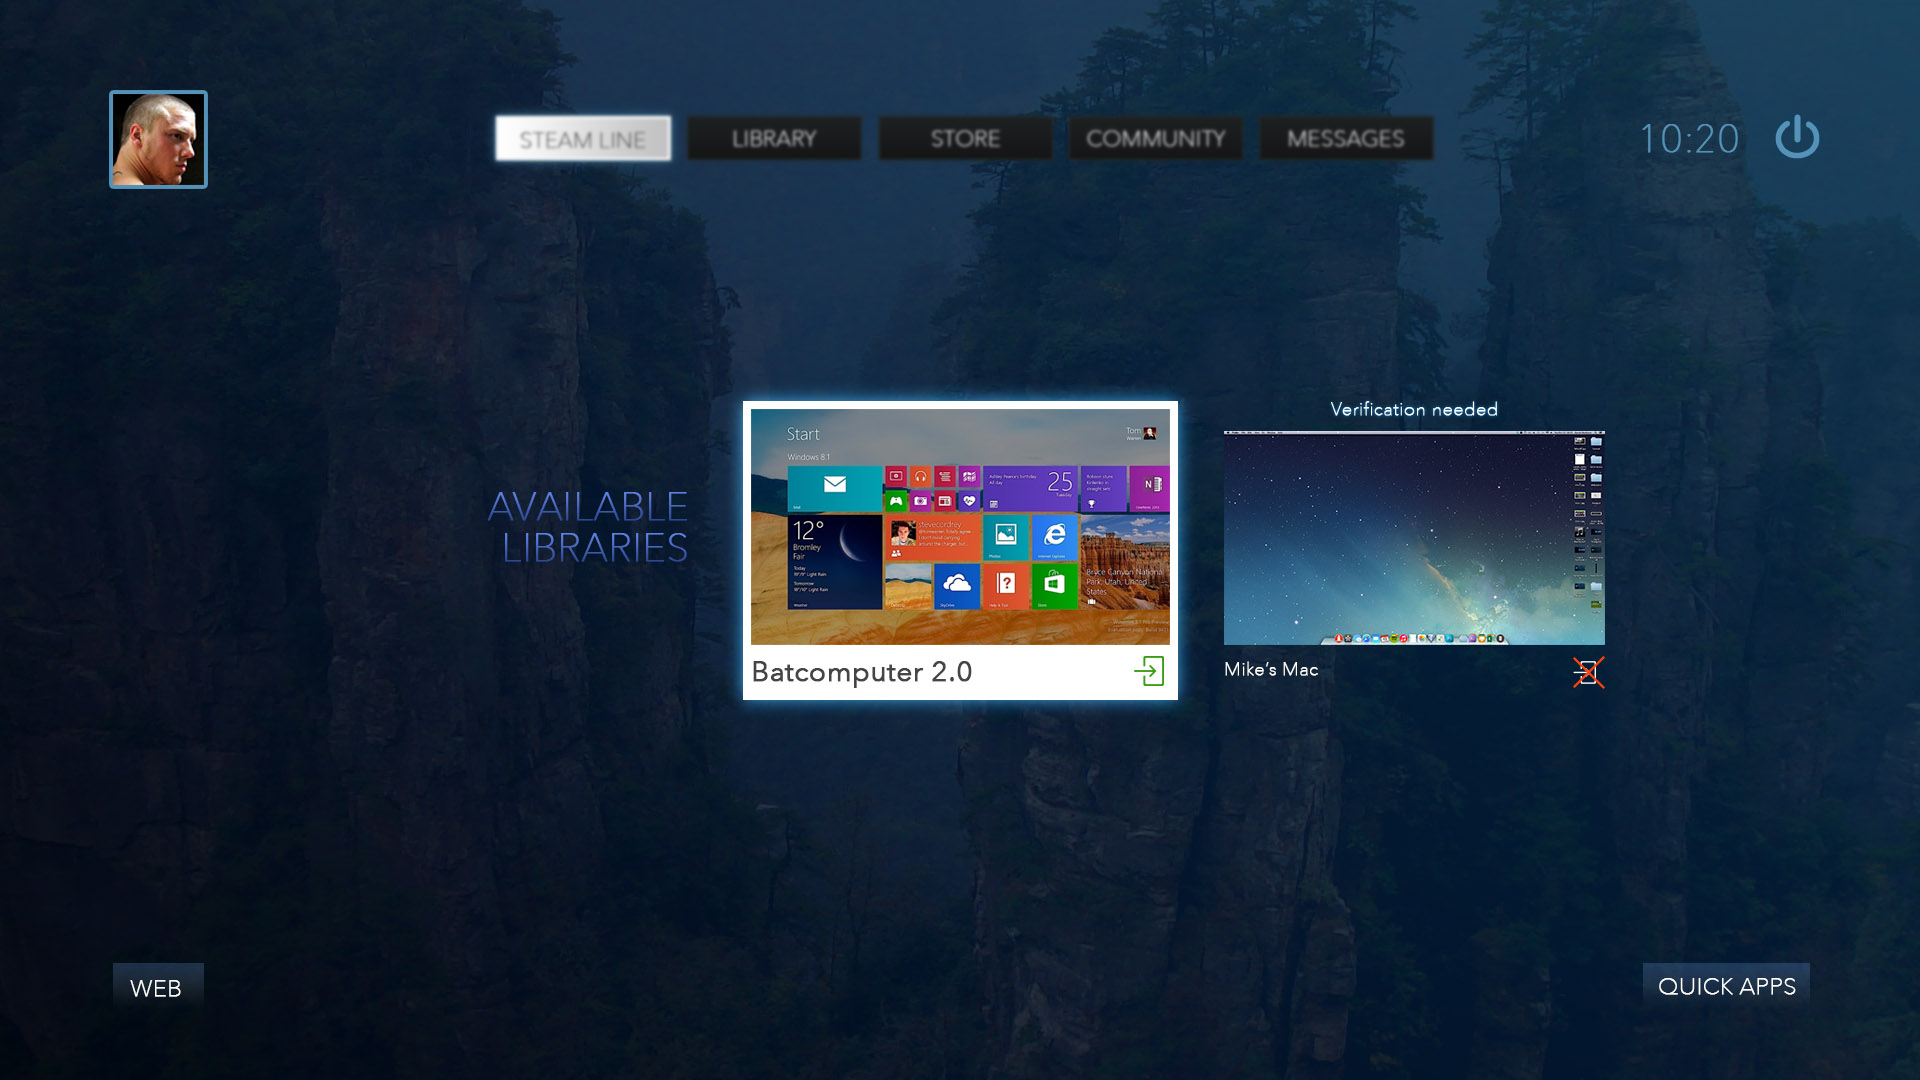The width and height of the screenshot is (1920, 1080).
Task: Click the Web button at bottom left
Action: pos(154,986)
